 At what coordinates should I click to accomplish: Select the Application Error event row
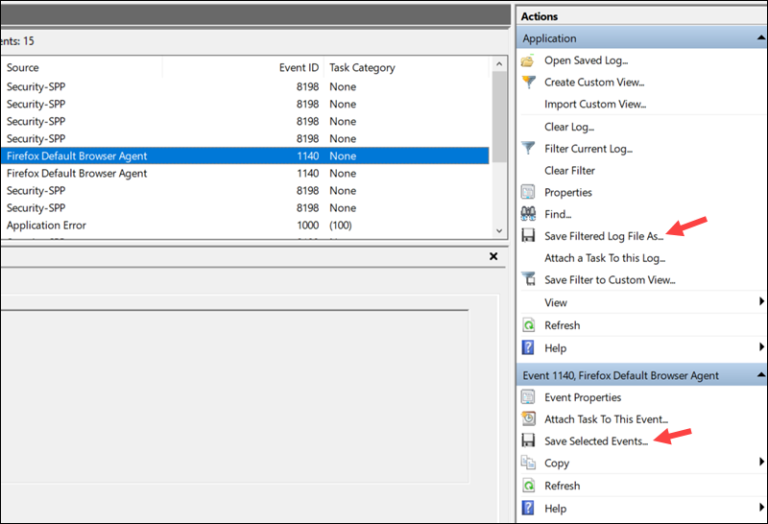(244, 225)
